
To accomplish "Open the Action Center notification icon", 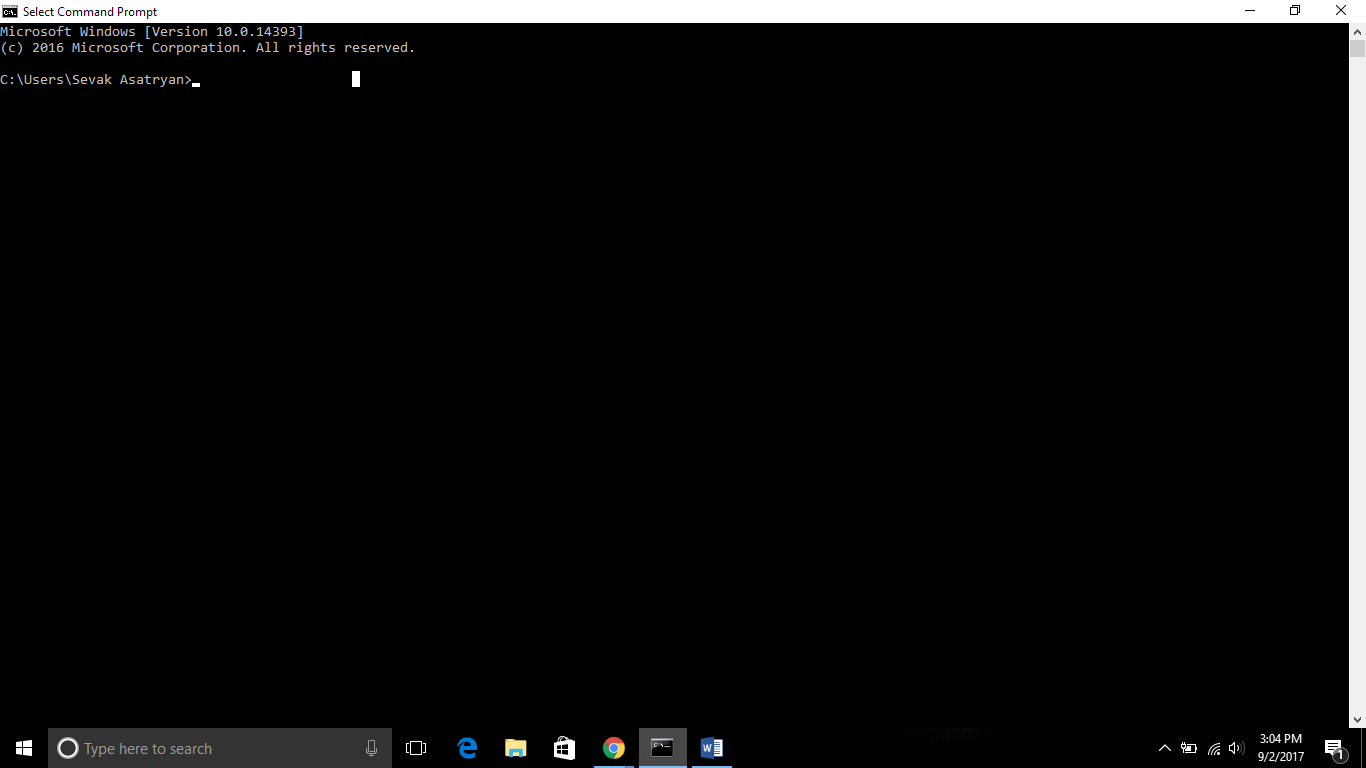I will pyautogui.click(x=1334, y=748).
